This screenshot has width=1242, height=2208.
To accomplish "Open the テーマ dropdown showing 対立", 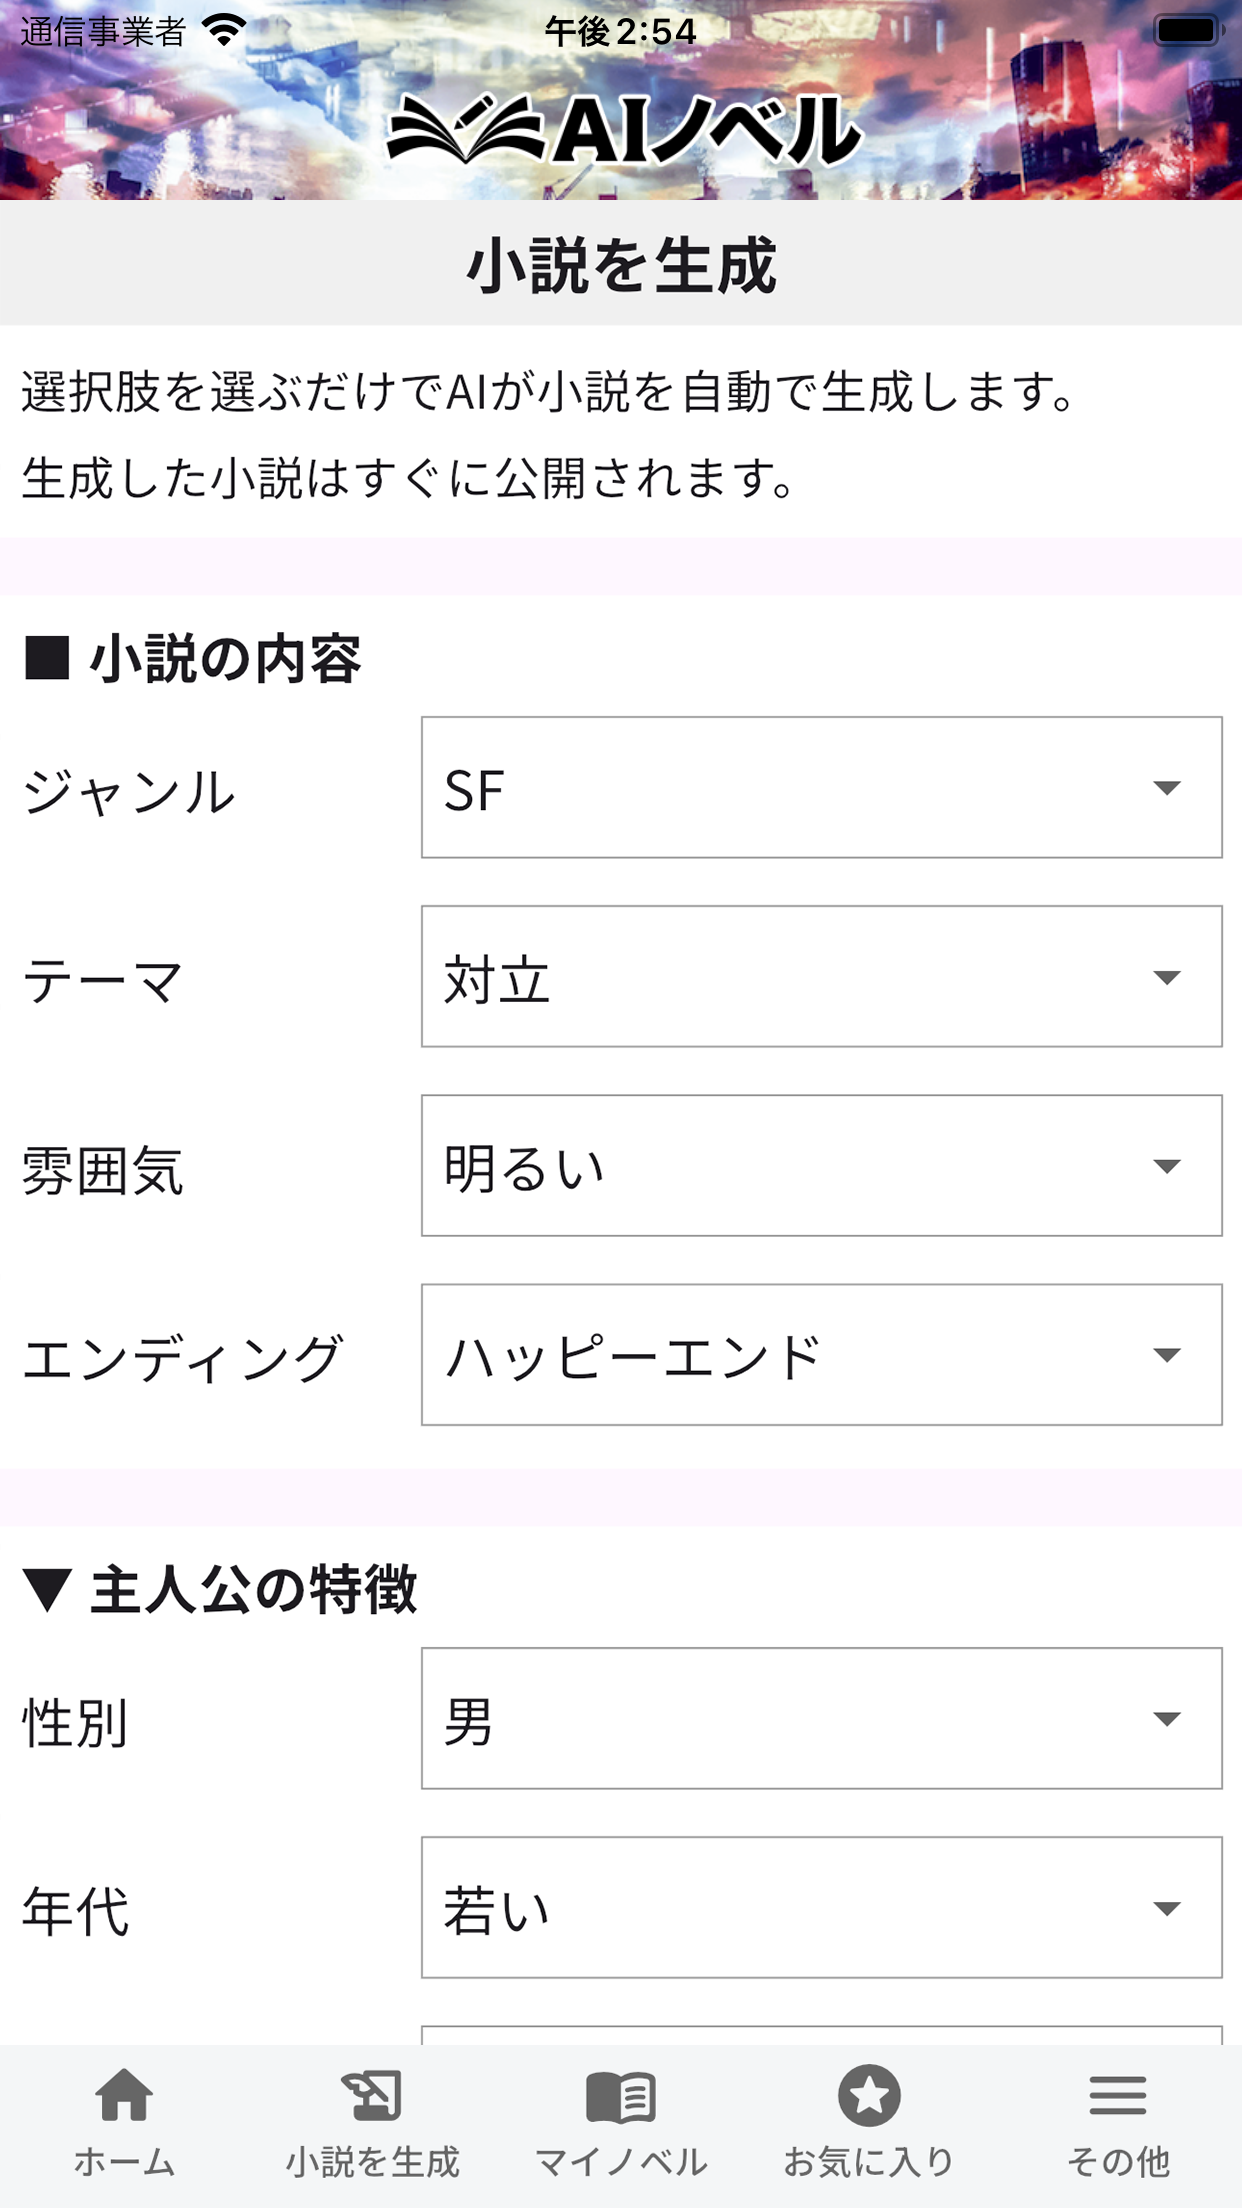I will tap(821, 976).
